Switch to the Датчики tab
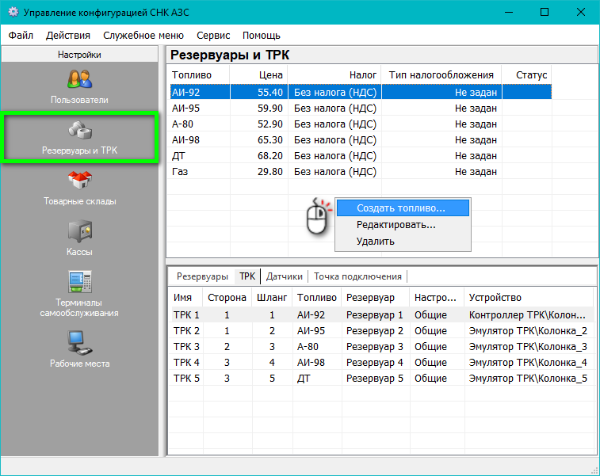600x476 pixels. (284, 276)
